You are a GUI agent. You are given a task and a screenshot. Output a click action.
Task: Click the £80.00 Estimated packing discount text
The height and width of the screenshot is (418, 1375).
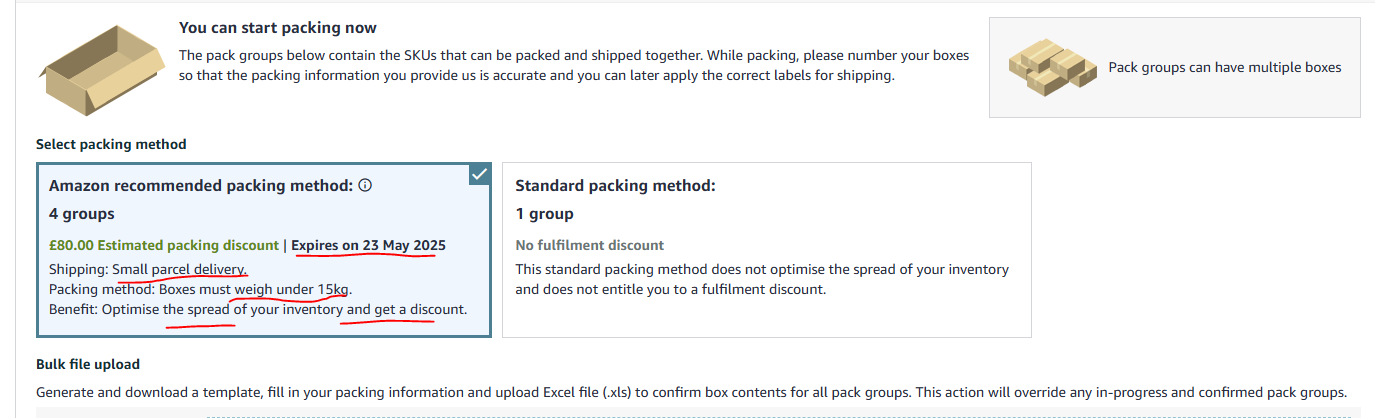tap(164, 245)
